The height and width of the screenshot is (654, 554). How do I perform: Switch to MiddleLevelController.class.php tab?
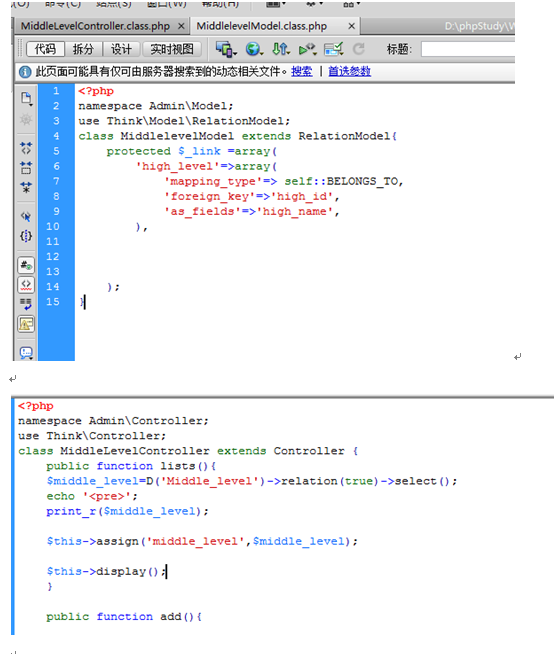[x=95, y=26]
